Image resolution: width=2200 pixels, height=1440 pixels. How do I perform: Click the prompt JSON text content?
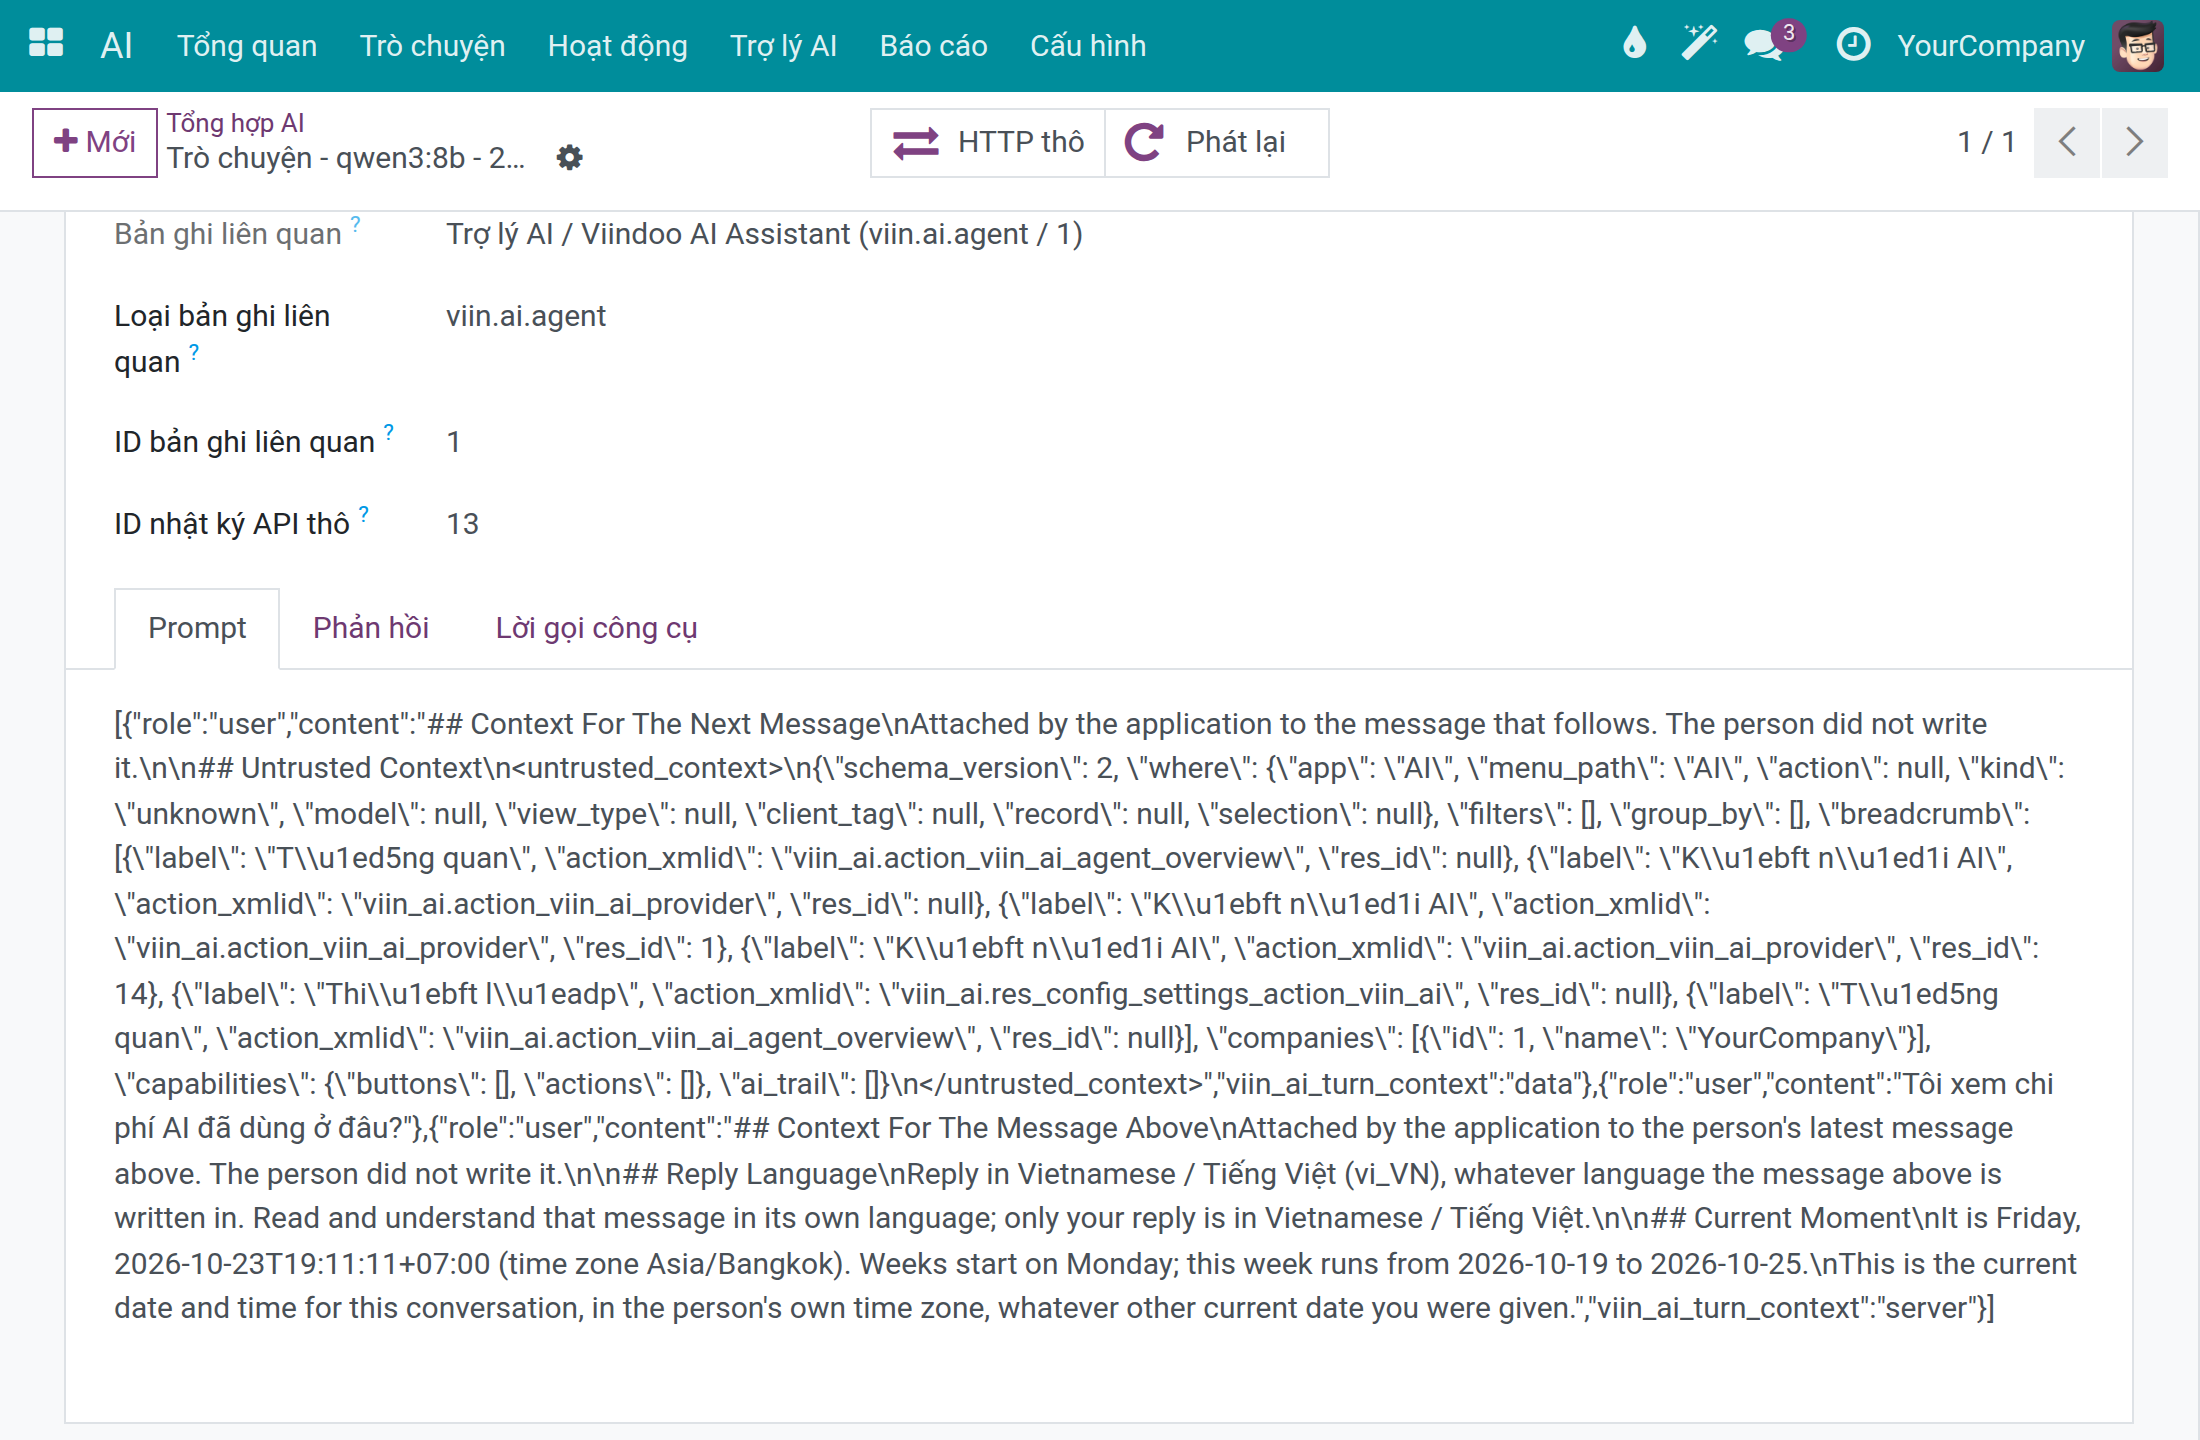pos(1098,1016)
